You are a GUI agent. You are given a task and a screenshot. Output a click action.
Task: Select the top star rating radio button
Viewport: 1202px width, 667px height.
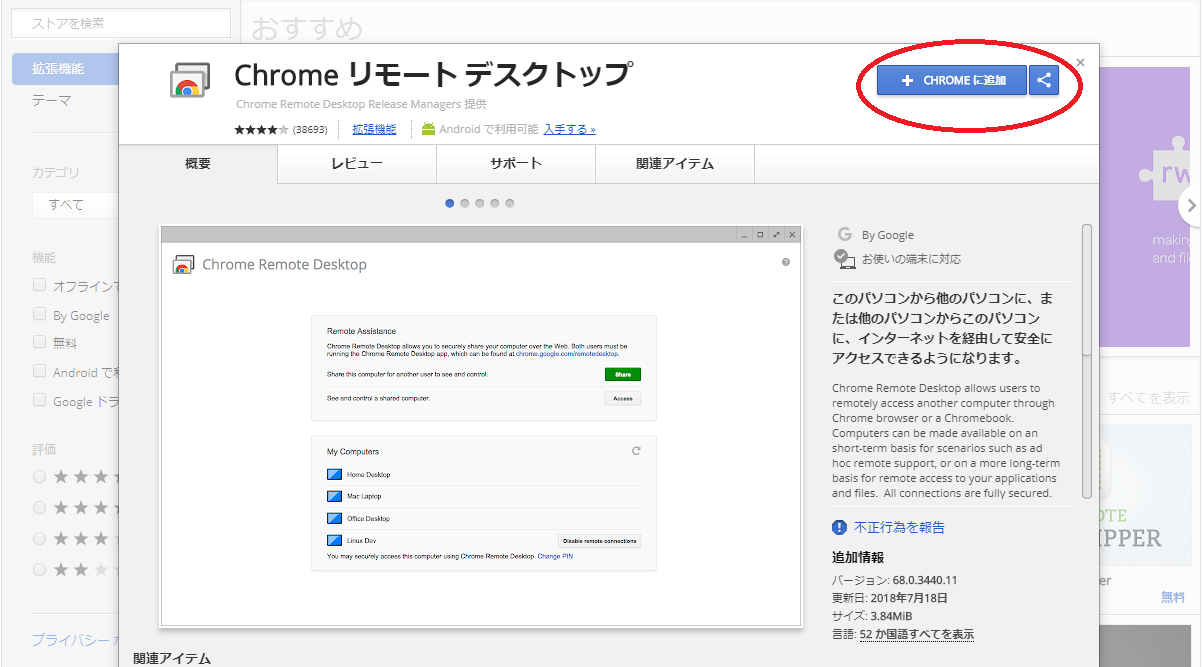click(x=40, y=476)
